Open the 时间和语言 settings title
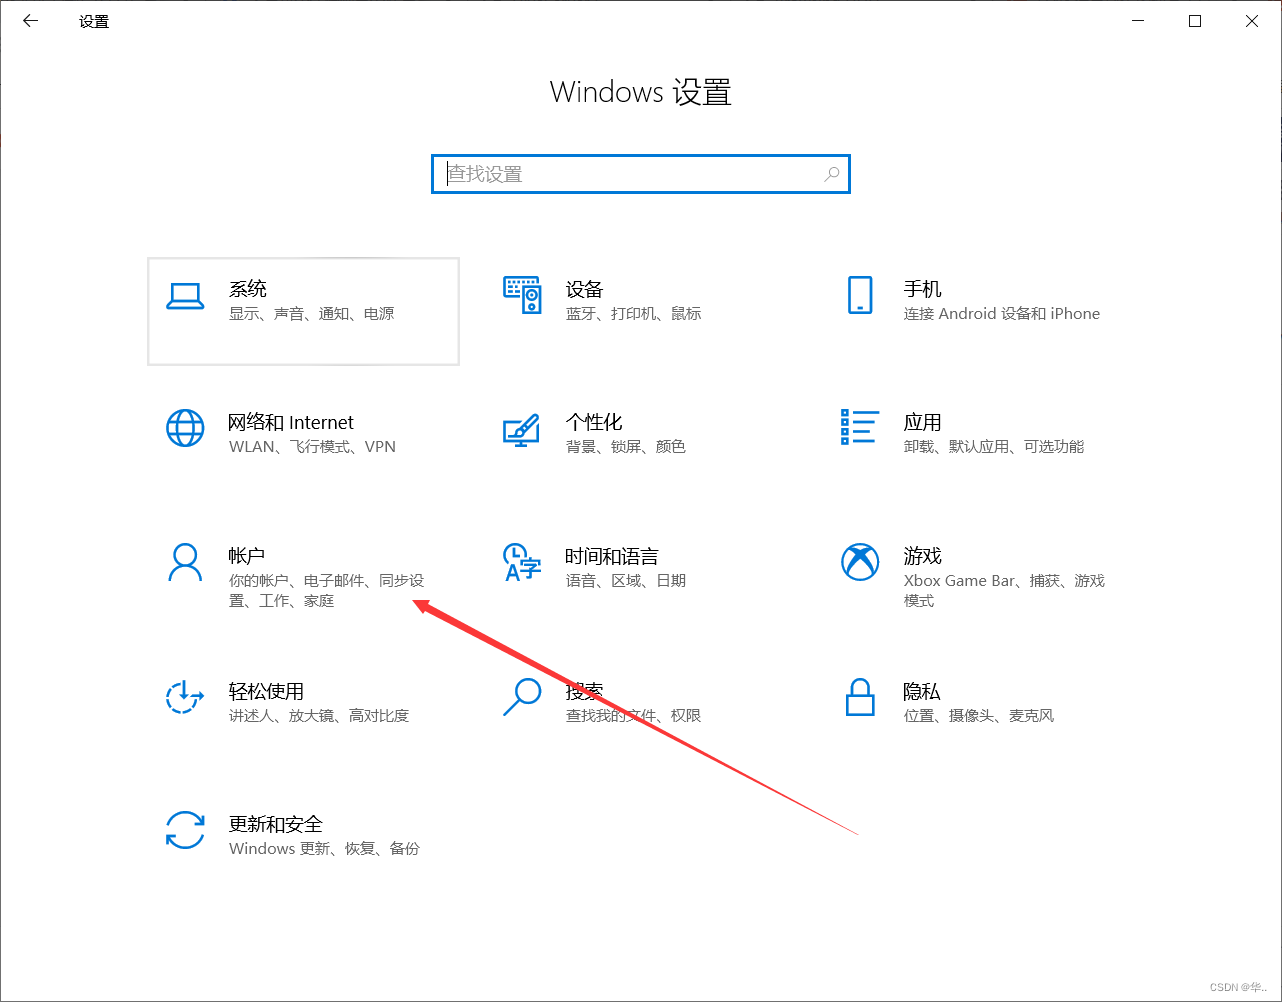 (x=612, y=556)
